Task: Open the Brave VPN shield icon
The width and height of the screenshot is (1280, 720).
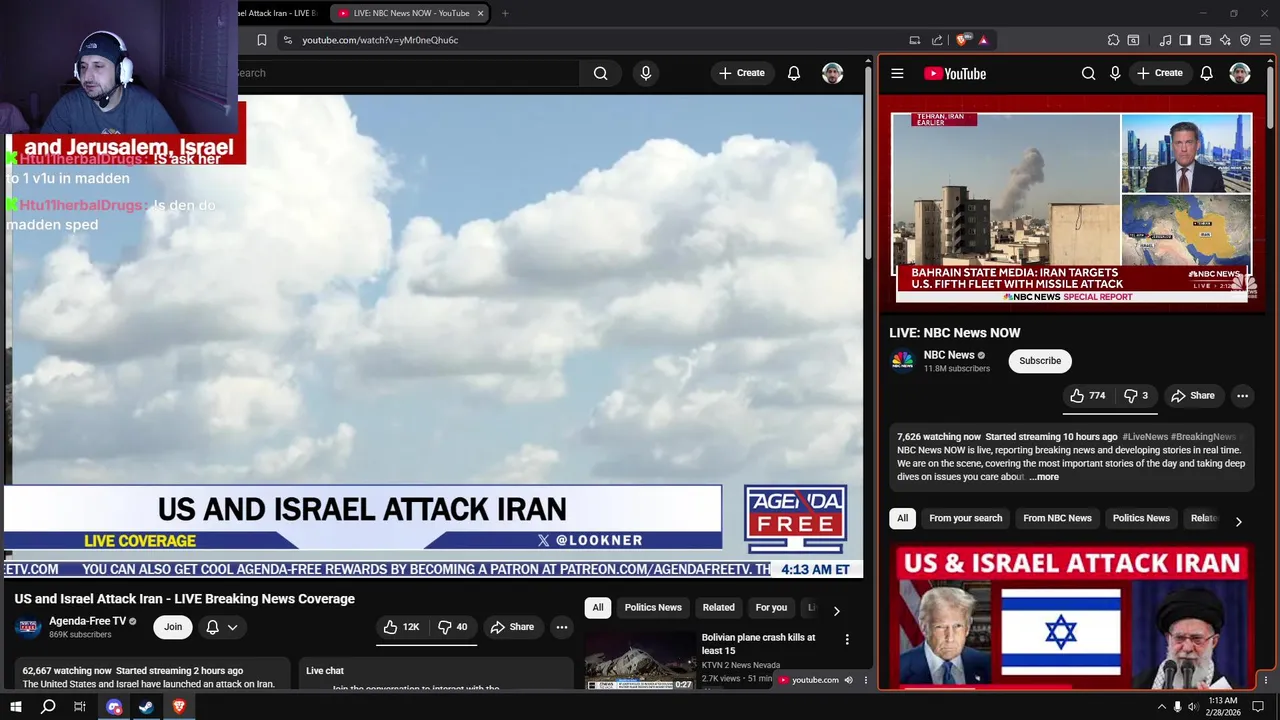Action: [1245, 40]
